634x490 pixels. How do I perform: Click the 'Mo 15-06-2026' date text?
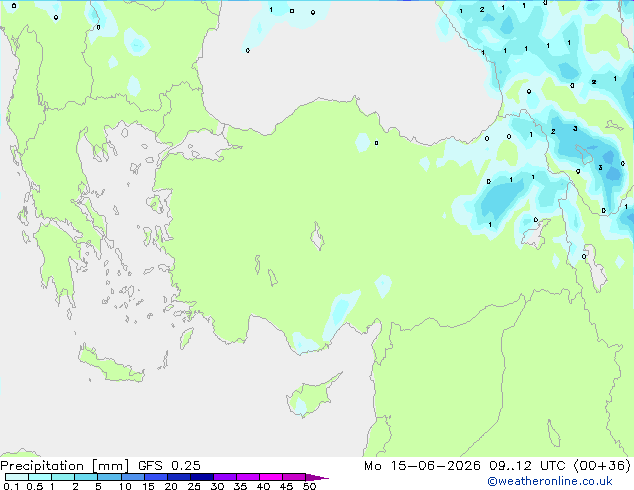coord(422,466)
